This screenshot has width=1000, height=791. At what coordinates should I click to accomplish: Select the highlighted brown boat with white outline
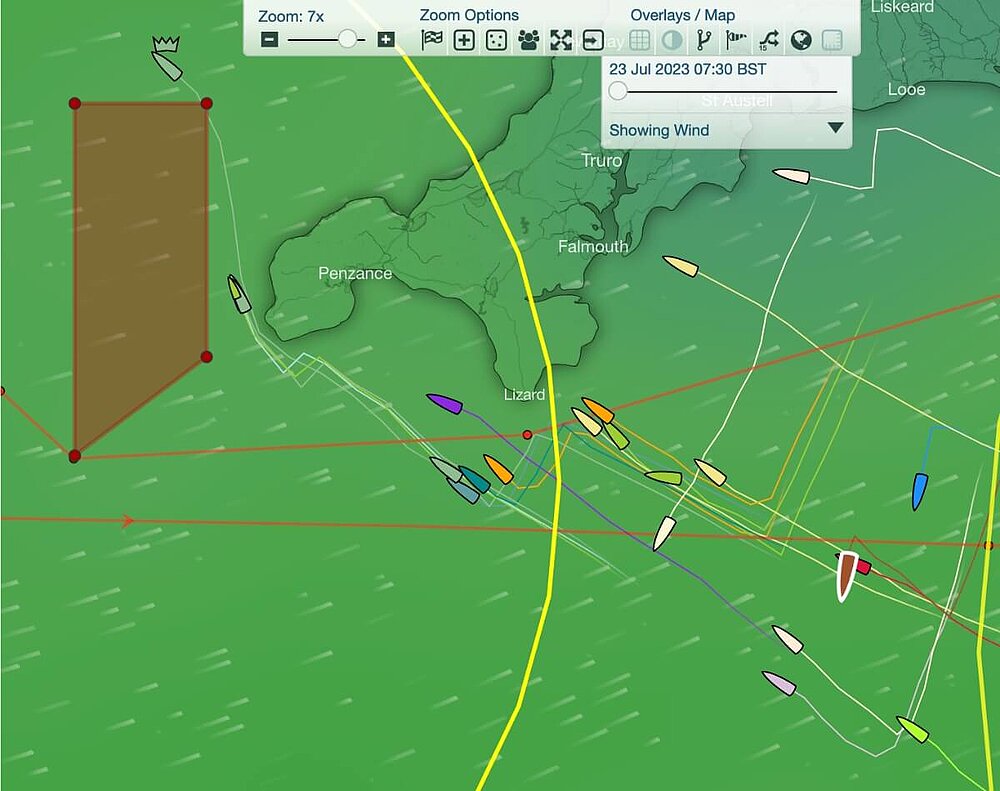(x=846, y=577)
